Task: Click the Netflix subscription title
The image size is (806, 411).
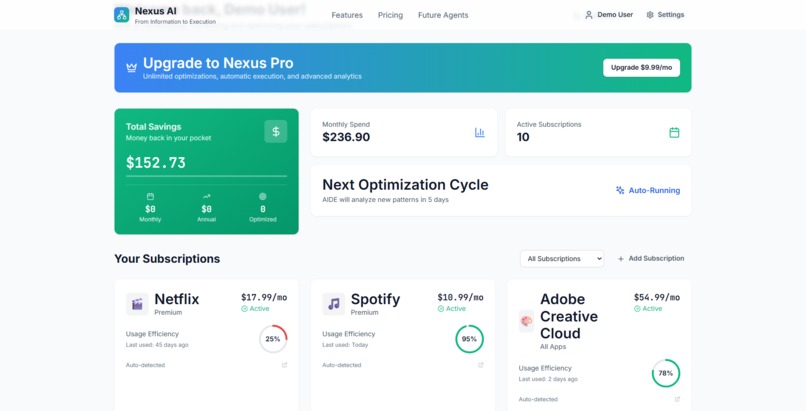Action: (177, 299)
